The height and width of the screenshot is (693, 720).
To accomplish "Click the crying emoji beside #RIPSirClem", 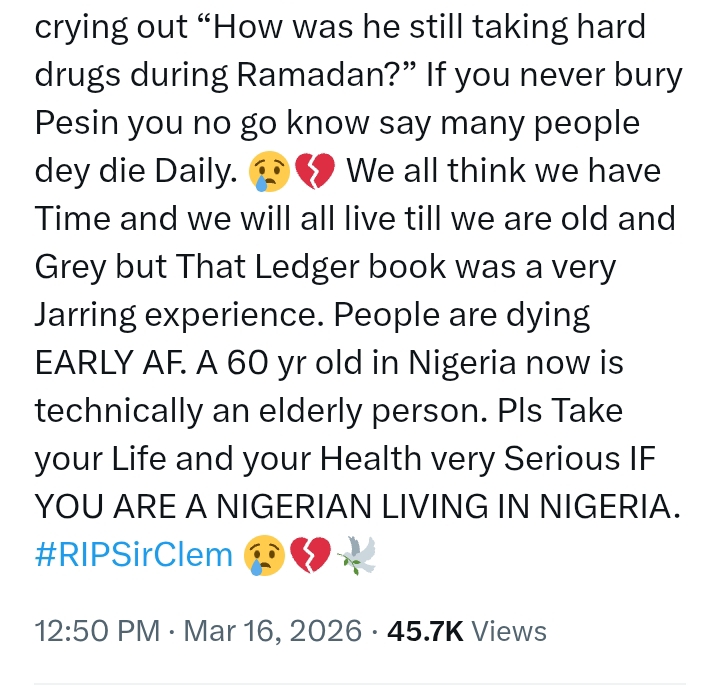I will tap(265, 553).
